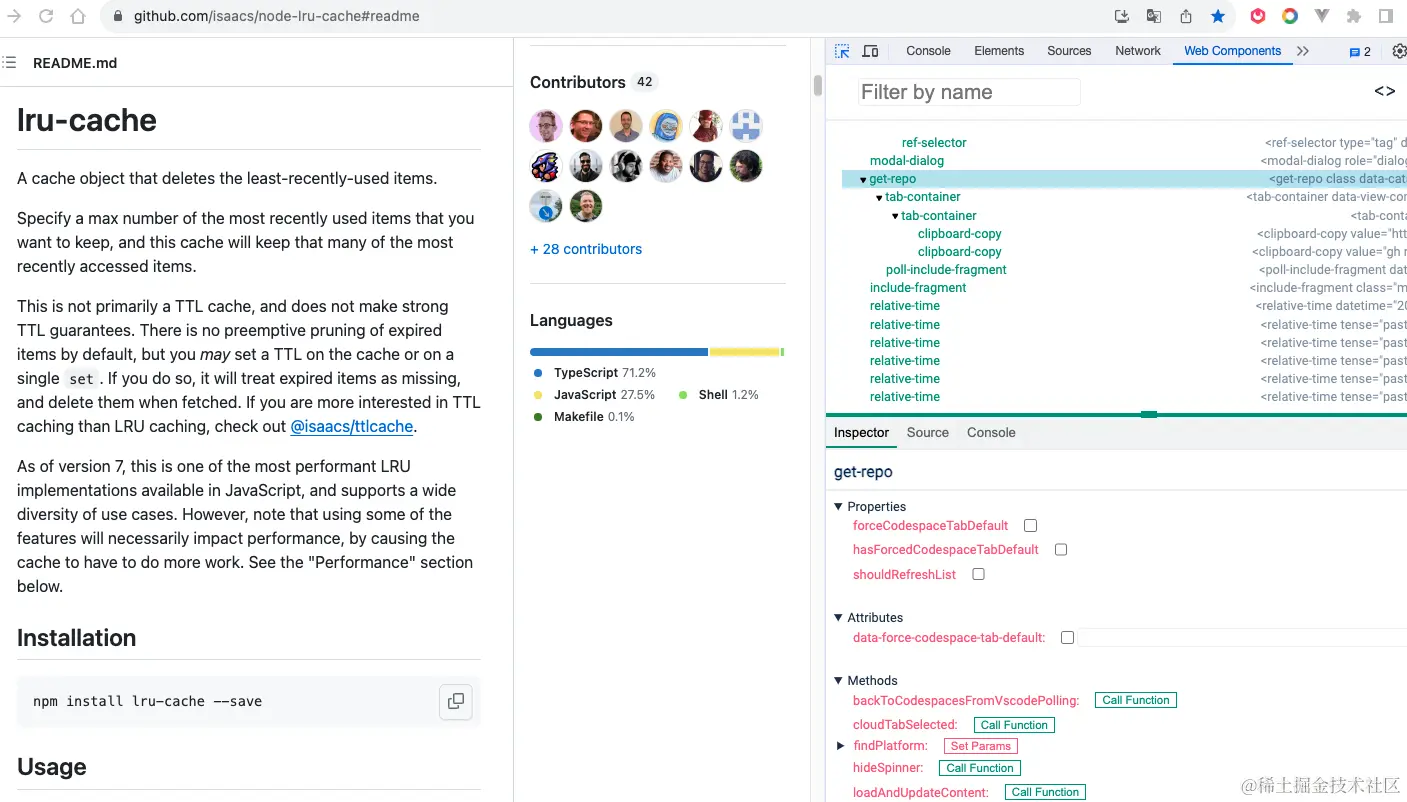The image size is (1407, 802).
Task: Call the backToCodespacesFromVscodePolling function
Action: 1135,700
